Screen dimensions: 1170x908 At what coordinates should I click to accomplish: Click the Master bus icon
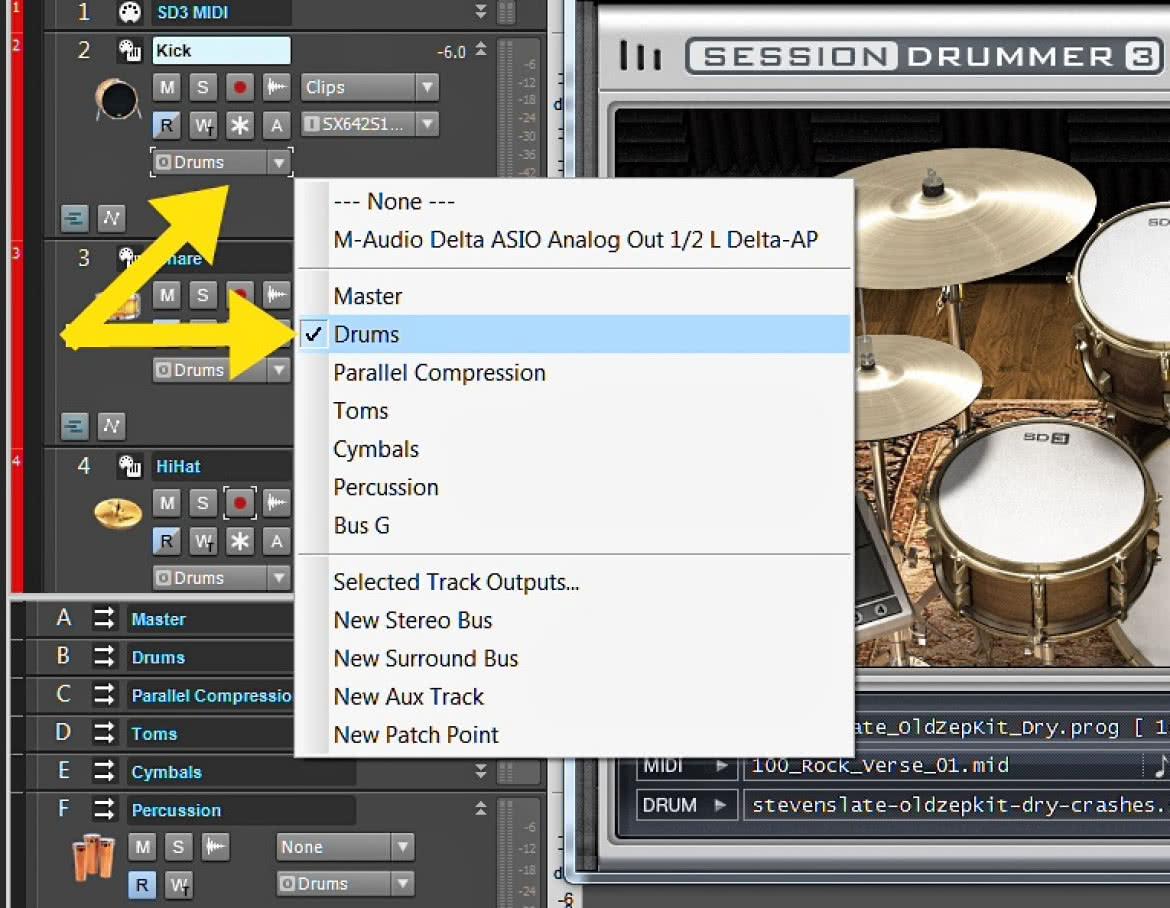[104, 618]
